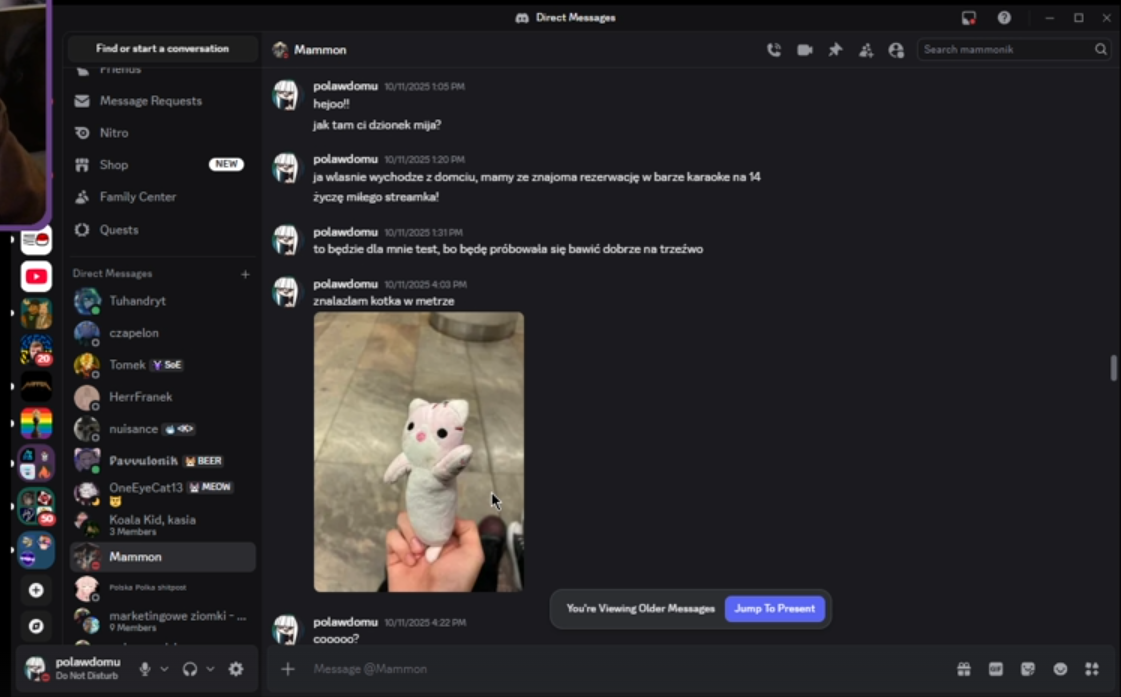Toggle the microphone mute button
Screen dimensions: 1121x697
click(145, 669)
